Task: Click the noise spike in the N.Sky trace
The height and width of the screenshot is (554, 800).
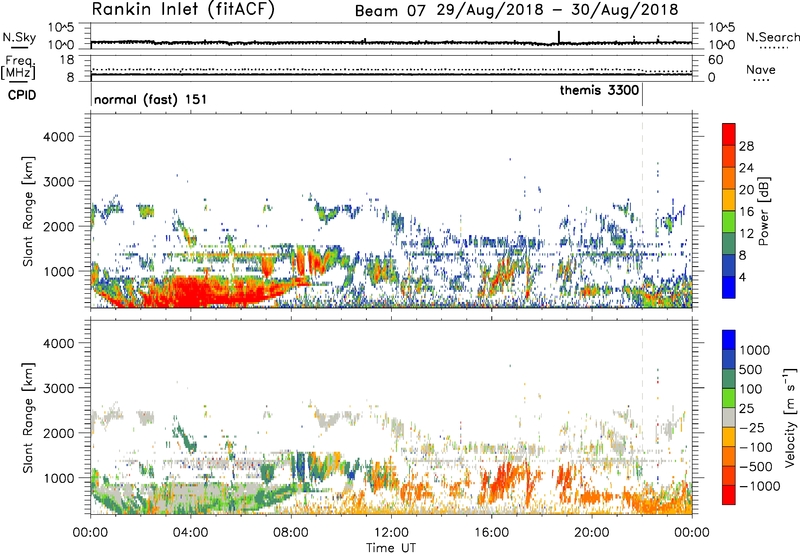Action: (559, 37)
